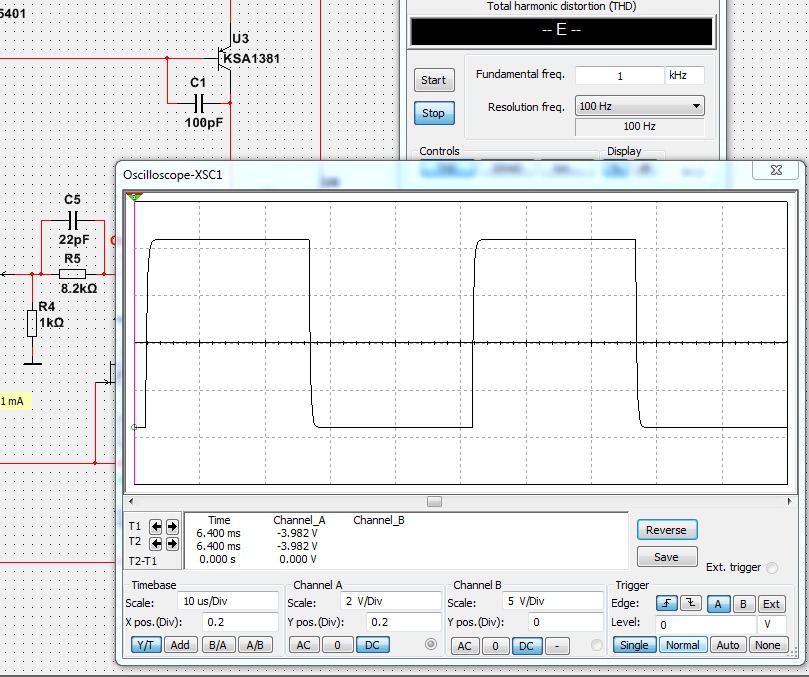Viewport: 809px width, 677px height.
Task: Click Start in distortion analyzer
Action: pyautogui.click(x=433, y=80)
